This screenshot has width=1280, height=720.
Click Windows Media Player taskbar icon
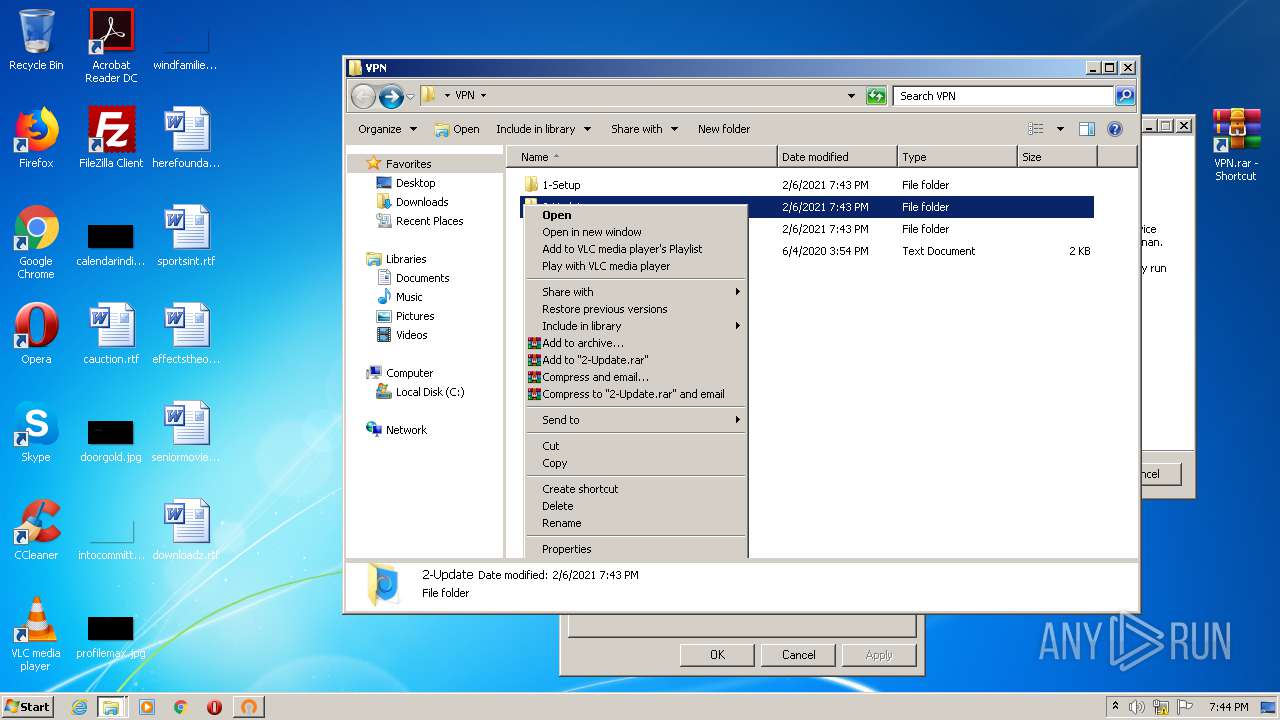[x=147, y=707]
